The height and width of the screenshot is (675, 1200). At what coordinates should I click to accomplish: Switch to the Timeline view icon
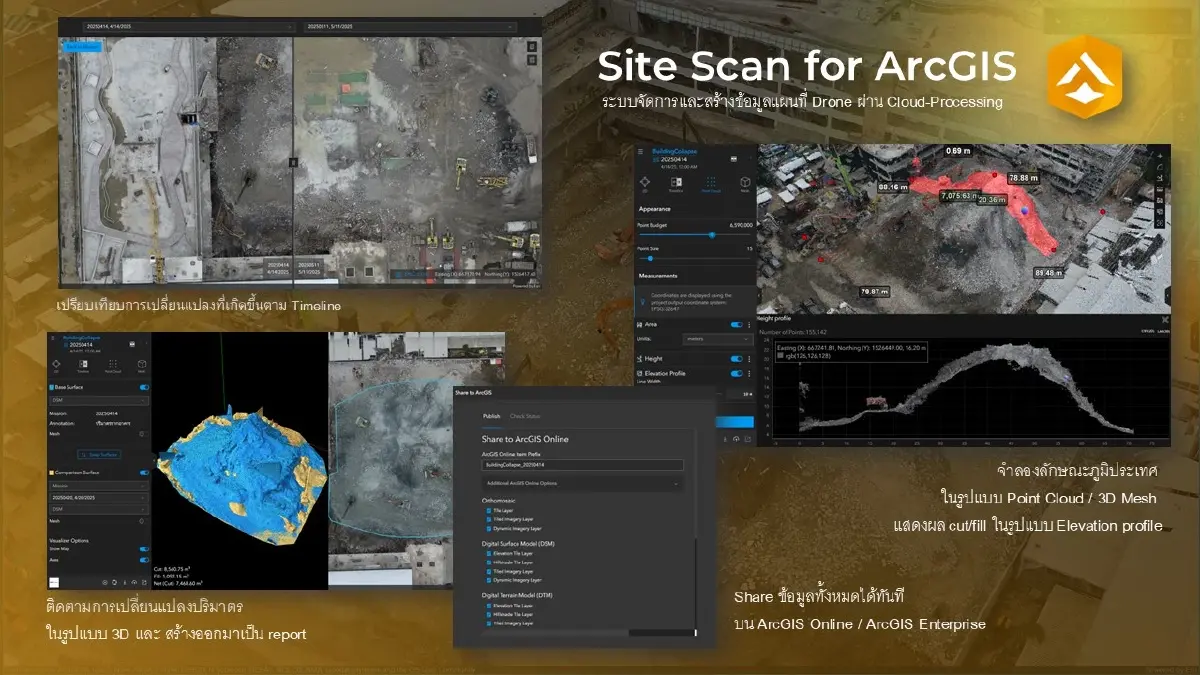pyautogui.click(x=676, y=183)
